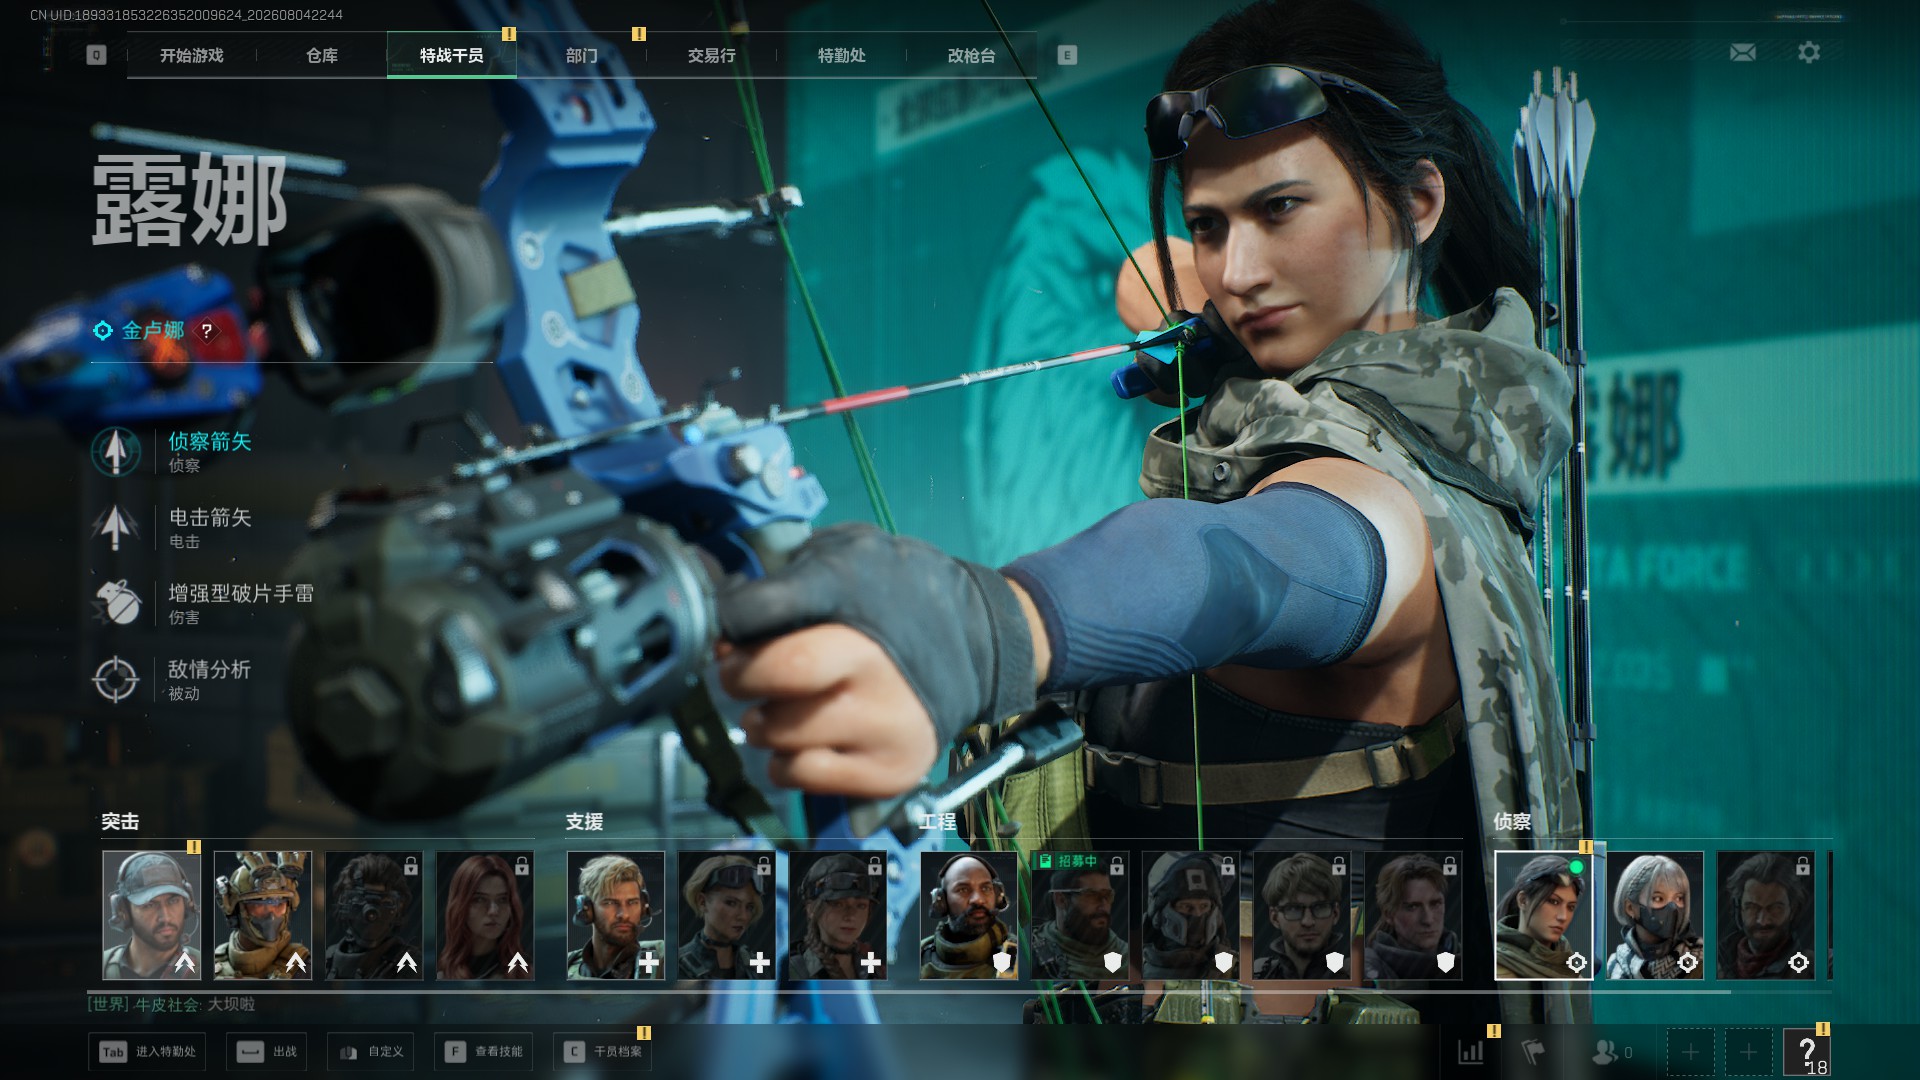Select locked red-haired assault operator
Screen dimensions: 1920x1080
tap(485, 915)
